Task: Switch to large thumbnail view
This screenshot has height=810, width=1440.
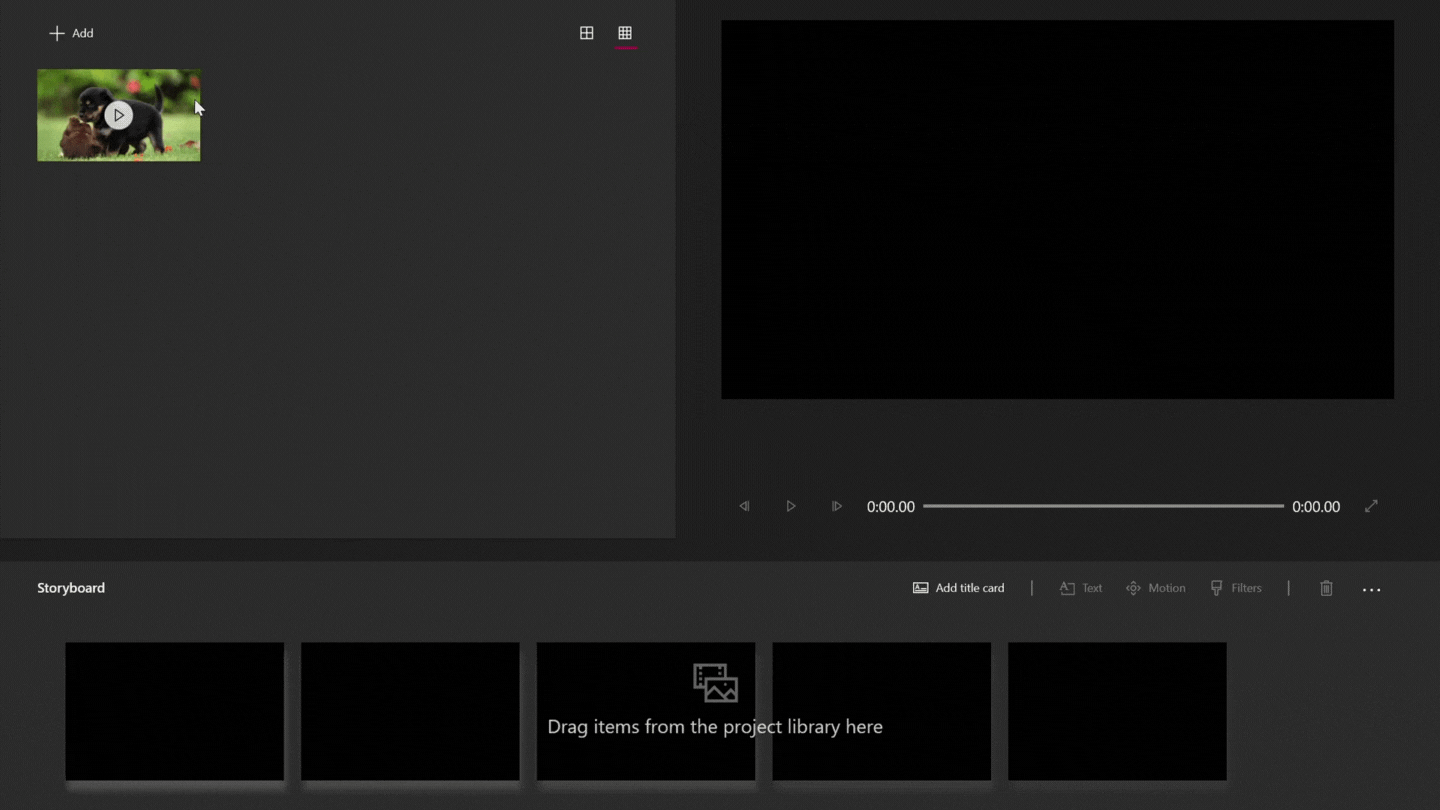Action: [x=586, y=32]
